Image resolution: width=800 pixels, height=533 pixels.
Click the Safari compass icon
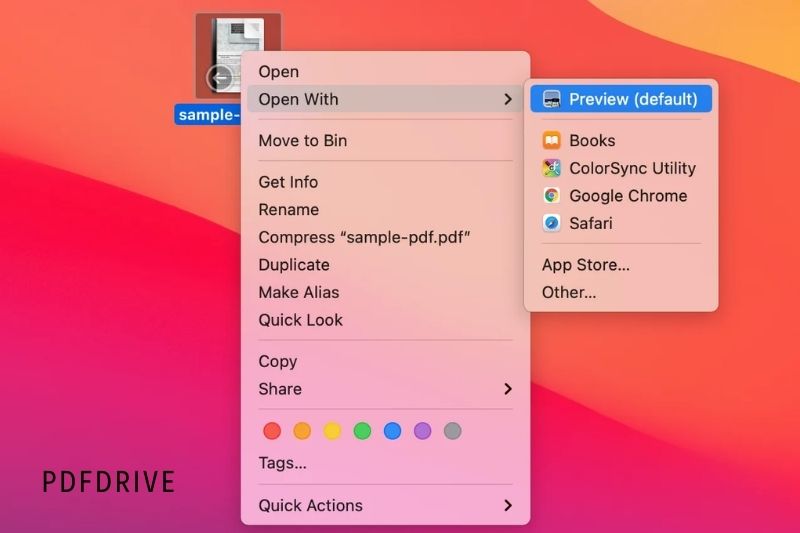point(552,223)
